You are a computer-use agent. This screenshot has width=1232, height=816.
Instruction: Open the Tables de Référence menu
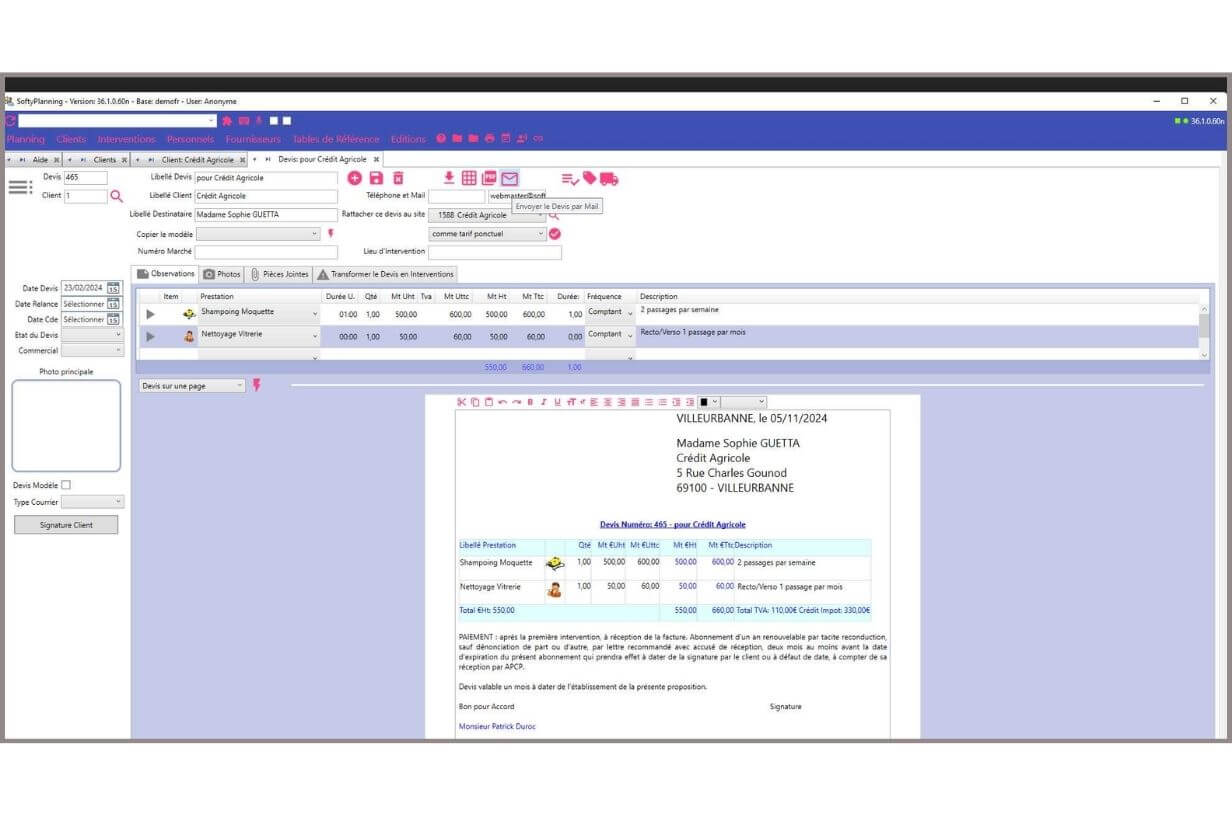click(336, 139)
